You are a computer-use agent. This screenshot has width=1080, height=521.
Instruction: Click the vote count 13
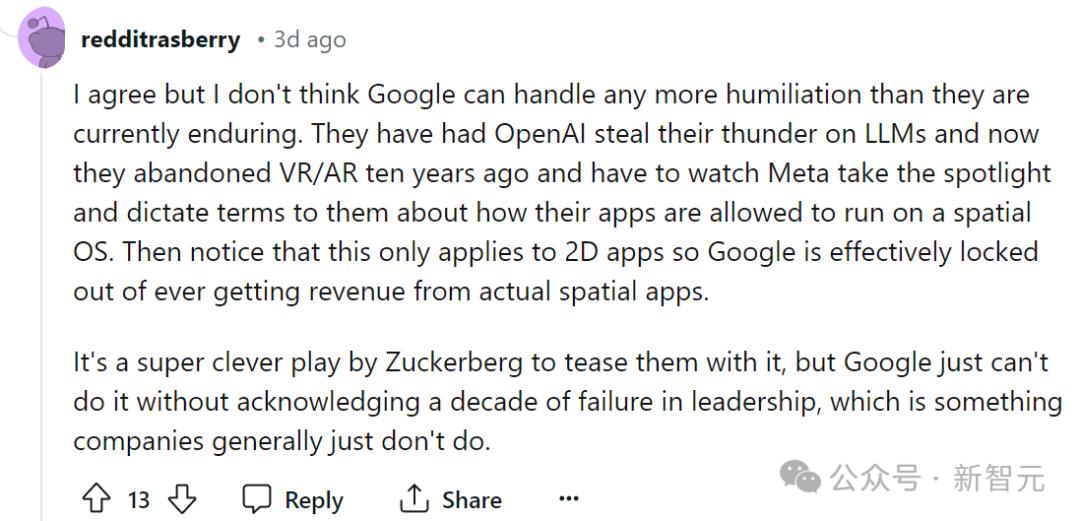139,499
